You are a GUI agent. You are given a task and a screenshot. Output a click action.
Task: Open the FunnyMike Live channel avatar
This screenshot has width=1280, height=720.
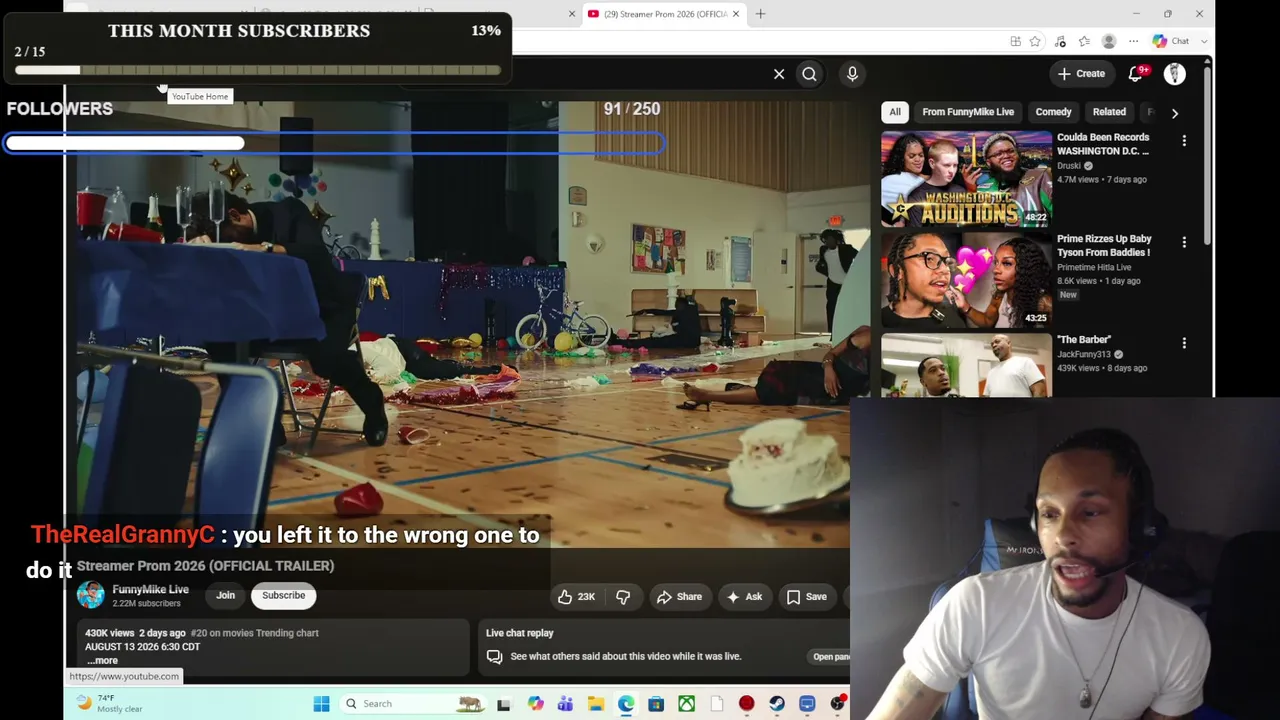(91, 595)
